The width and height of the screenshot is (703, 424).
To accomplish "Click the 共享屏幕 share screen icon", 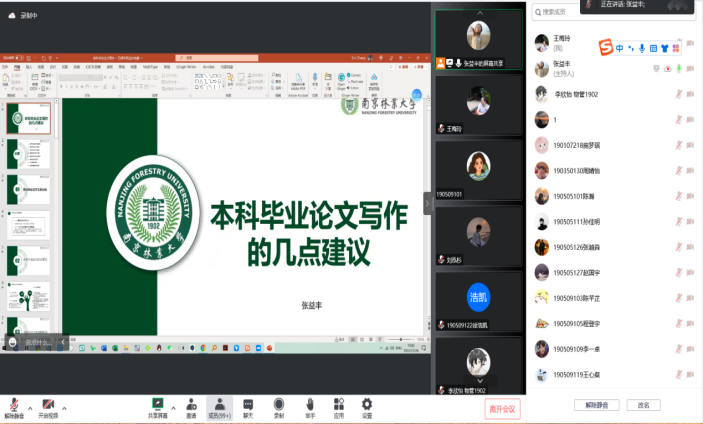I will click(x=157, y=403).
